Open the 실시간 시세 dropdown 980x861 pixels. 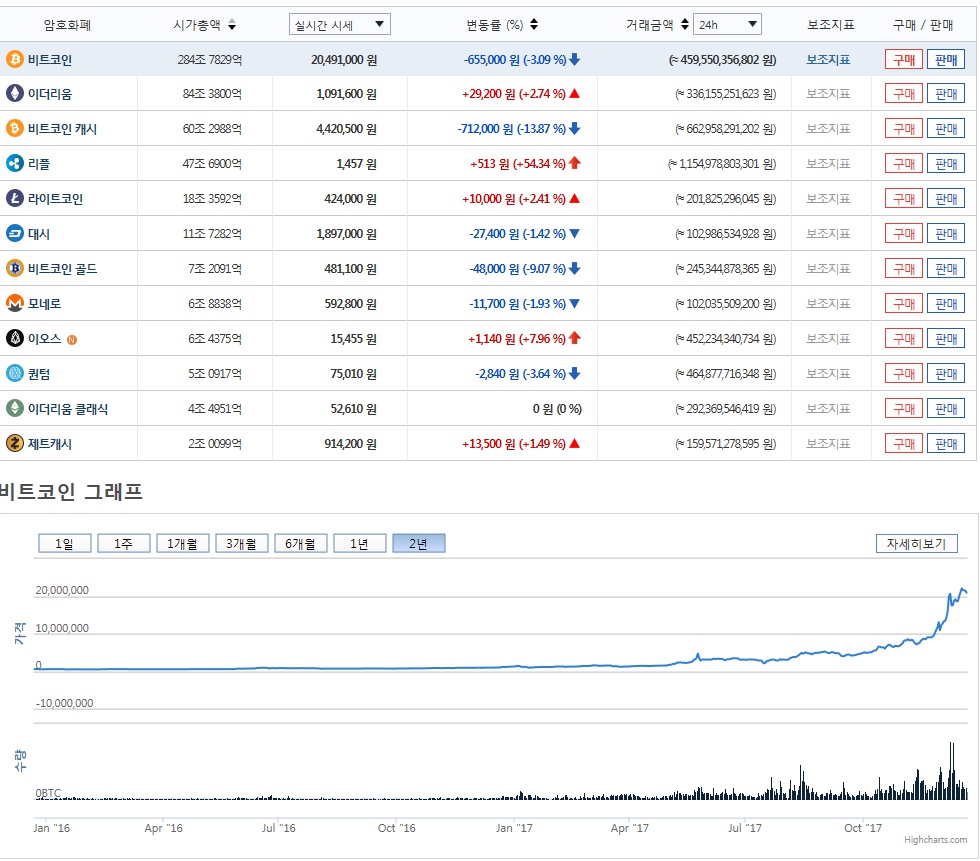(339, 25)
